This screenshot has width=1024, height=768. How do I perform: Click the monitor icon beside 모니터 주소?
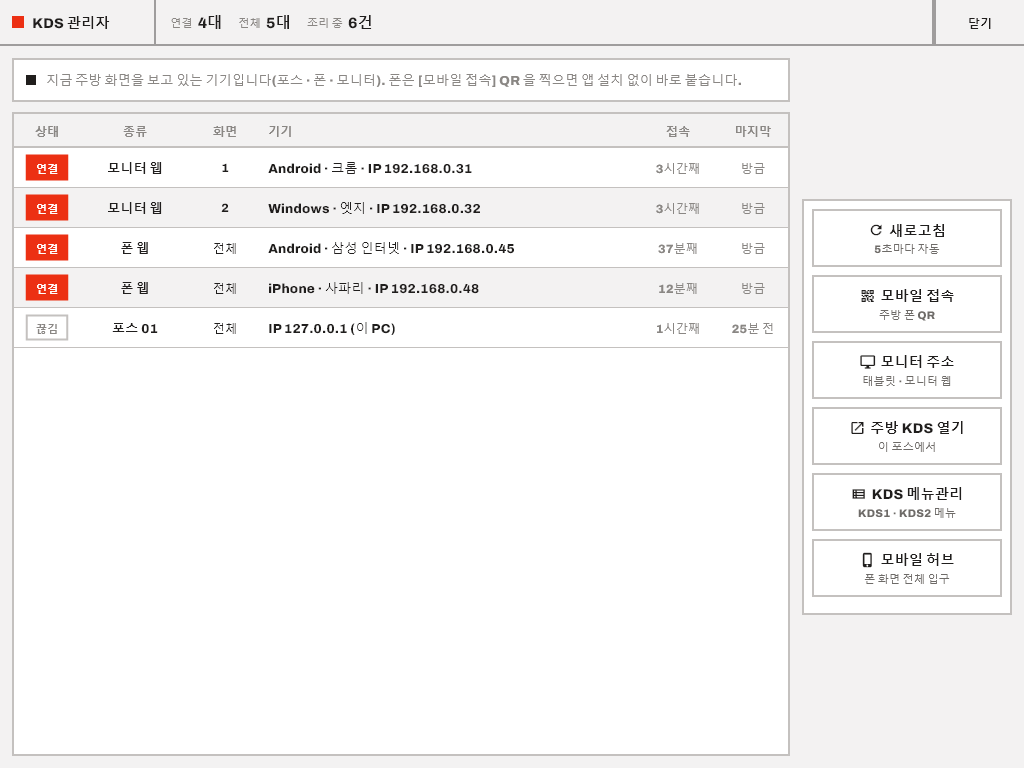tap(867, 362)
